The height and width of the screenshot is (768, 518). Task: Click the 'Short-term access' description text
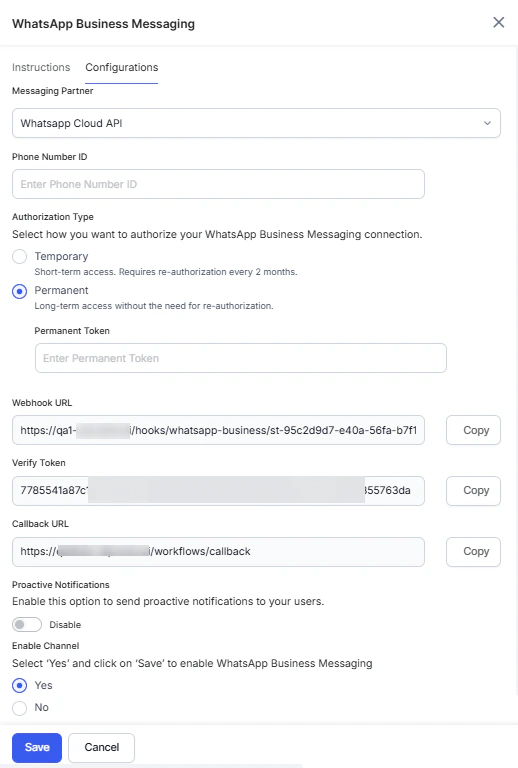(x=165, y=272)
